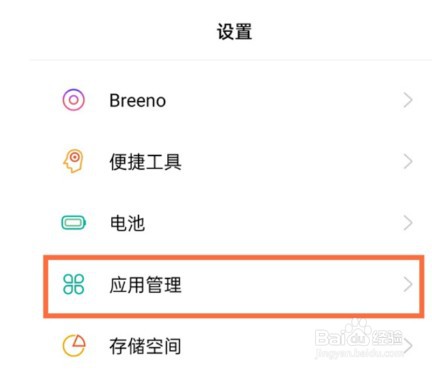The width and height of the screenshot is (432, 371).
Task: Open the 便捷工具 settings entry
Action: (x=145, y=162)
